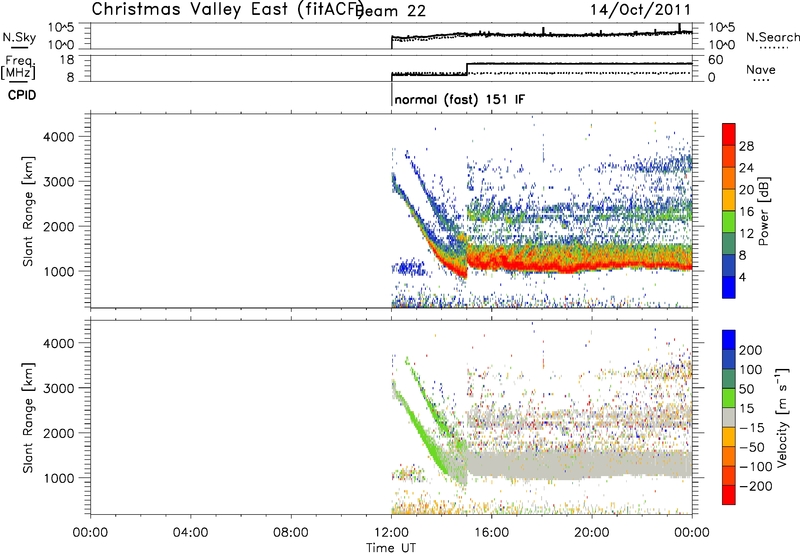Click the red swatch of the Power color bar
The image size is (800, 554).
pos(729,134)
